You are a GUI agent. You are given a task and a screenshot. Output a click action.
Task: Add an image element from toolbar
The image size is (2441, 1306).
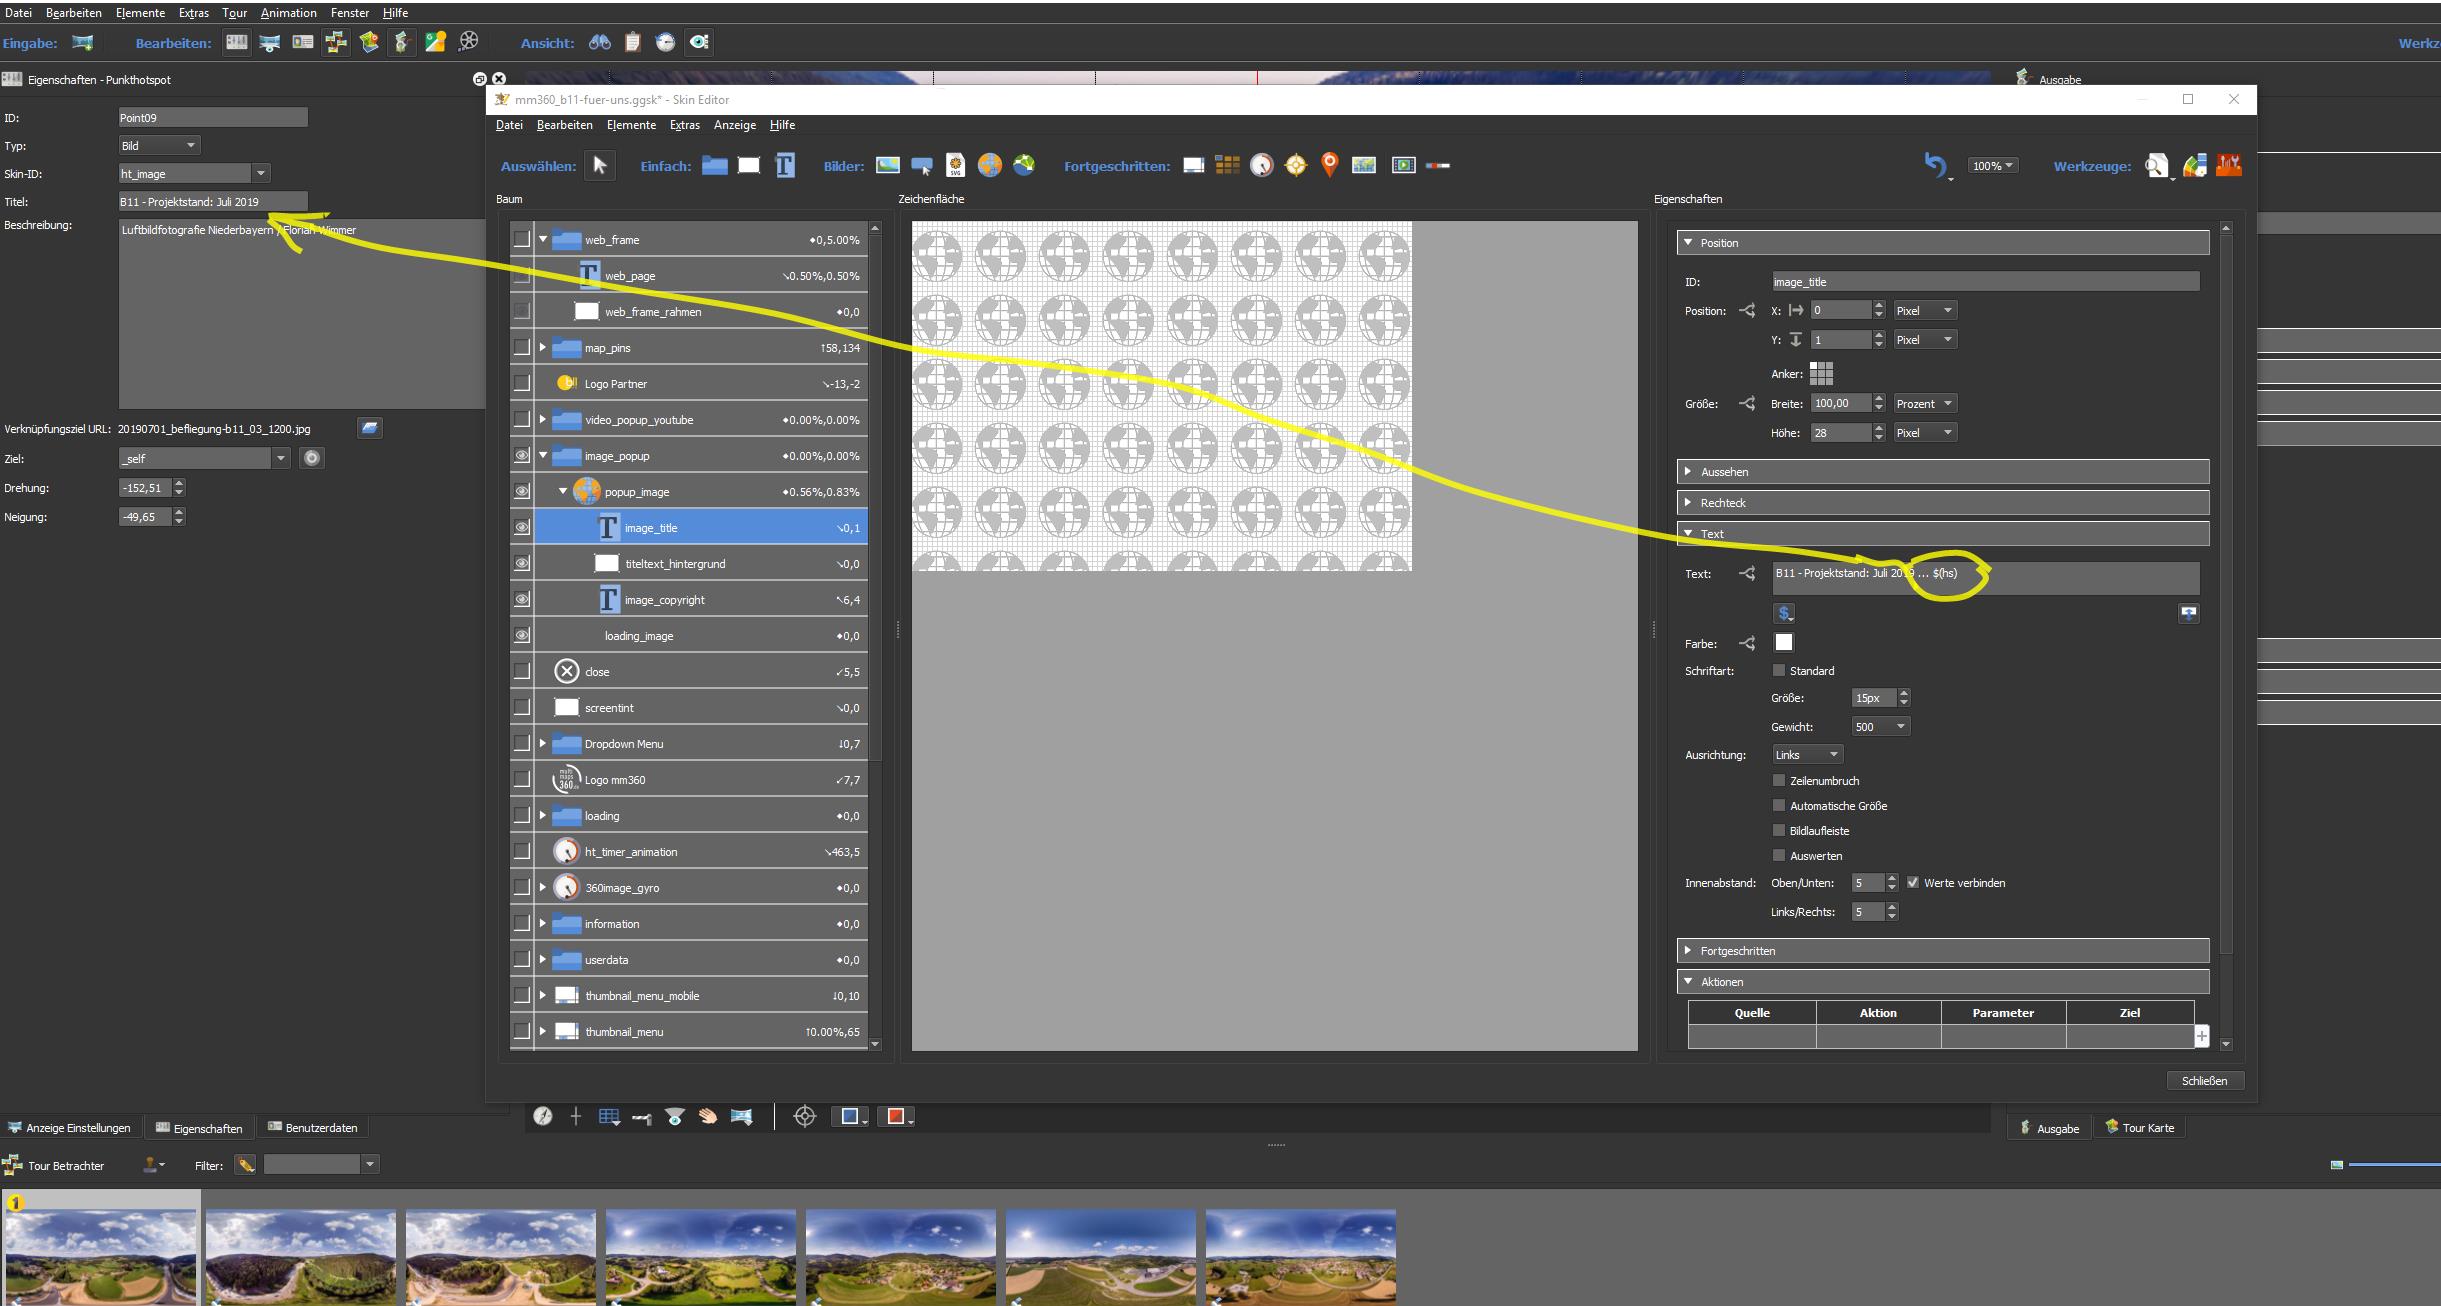[888, 165]
